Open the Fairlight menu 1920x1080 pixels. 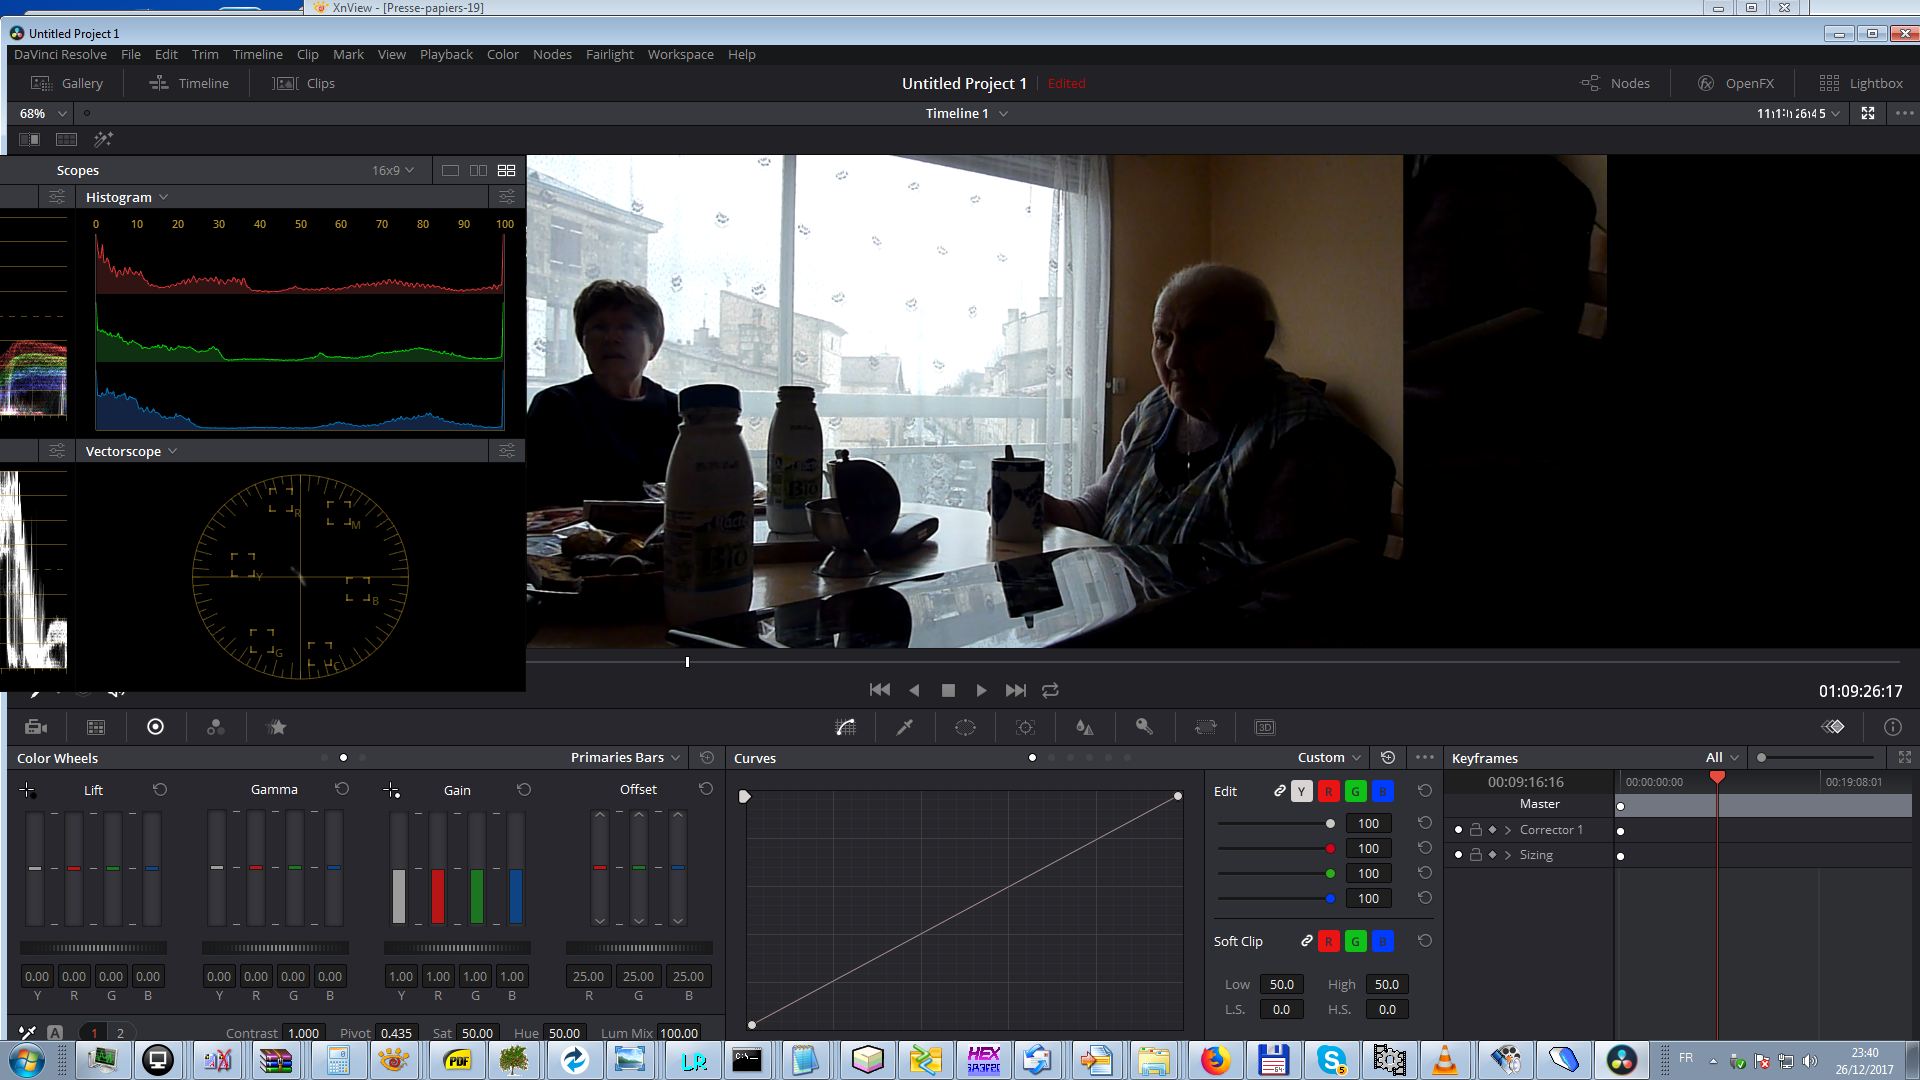609,54
